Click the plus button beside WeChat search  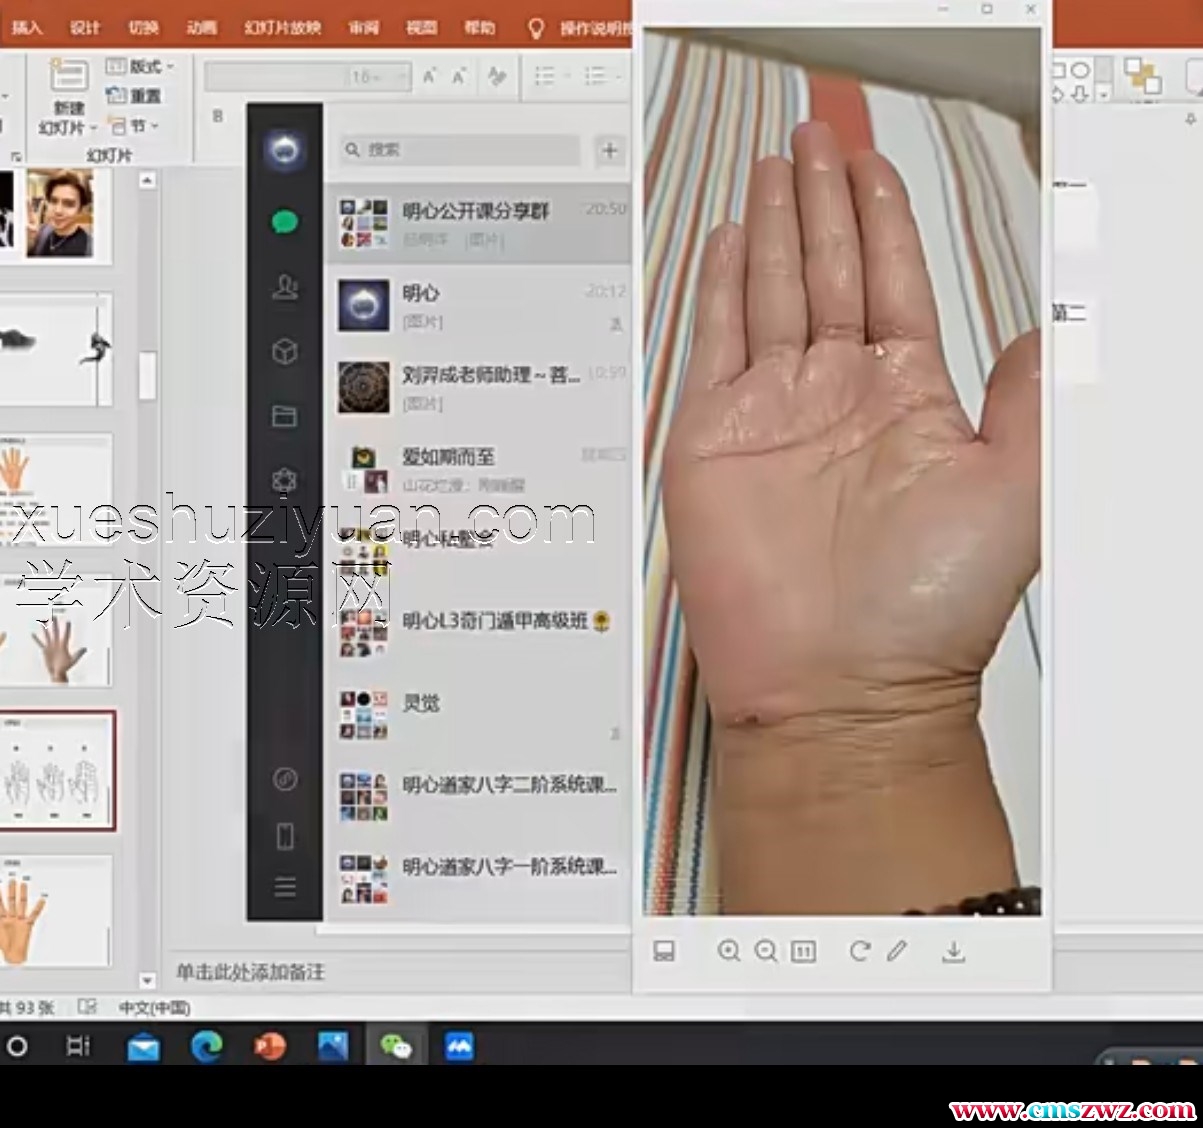pyautogui.click(x=609, y=150)
